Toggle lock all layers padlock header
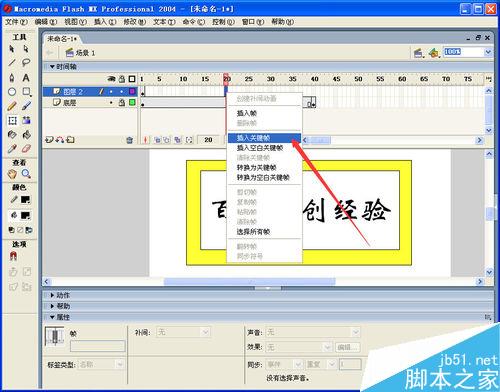 click(x=122, y=79)
